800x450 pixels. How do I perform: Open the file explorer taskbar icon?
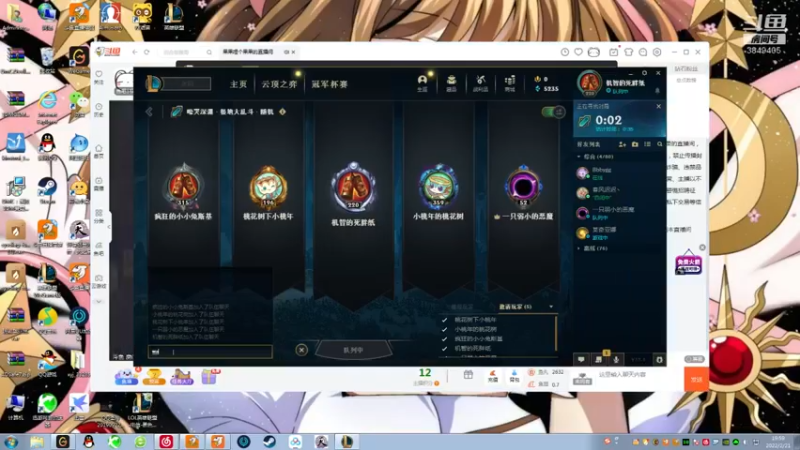coord(37,442)
